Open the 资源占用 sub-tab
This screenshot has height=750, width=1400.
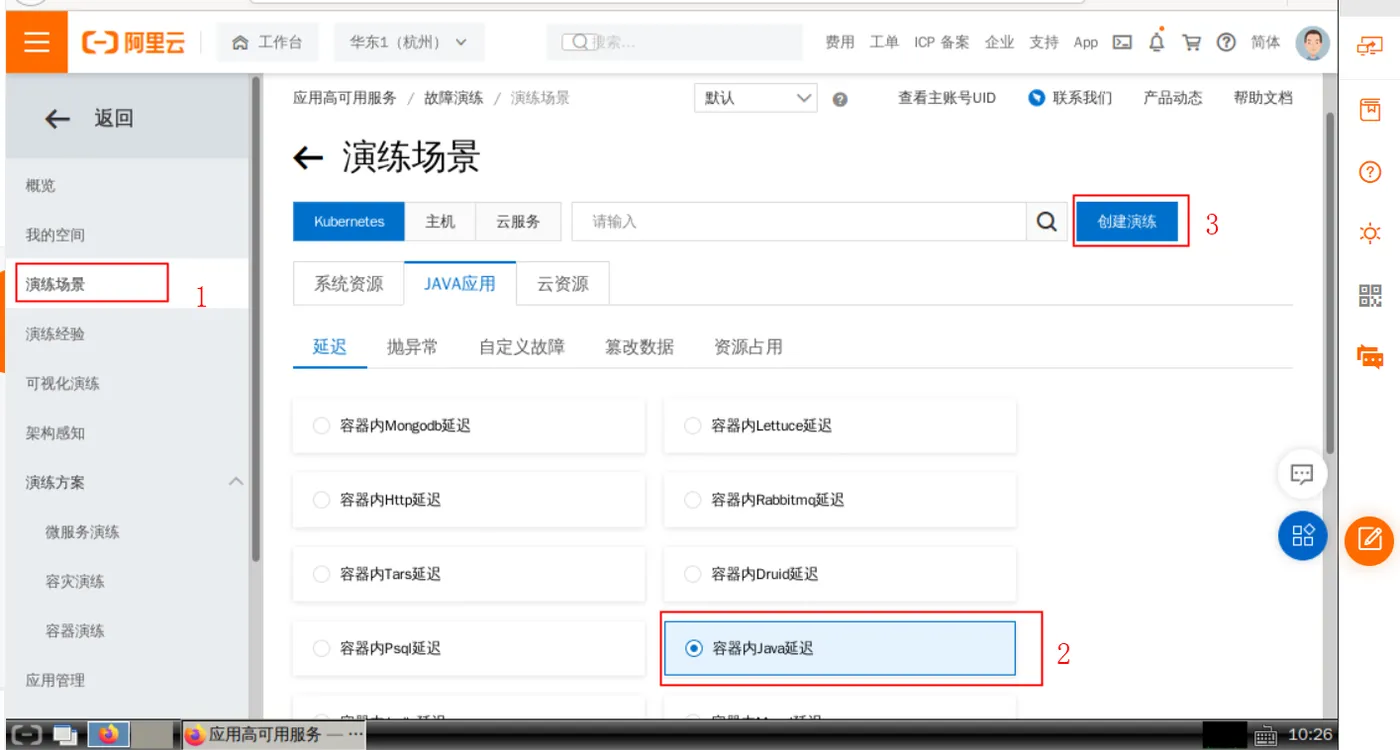click(748, 347)
